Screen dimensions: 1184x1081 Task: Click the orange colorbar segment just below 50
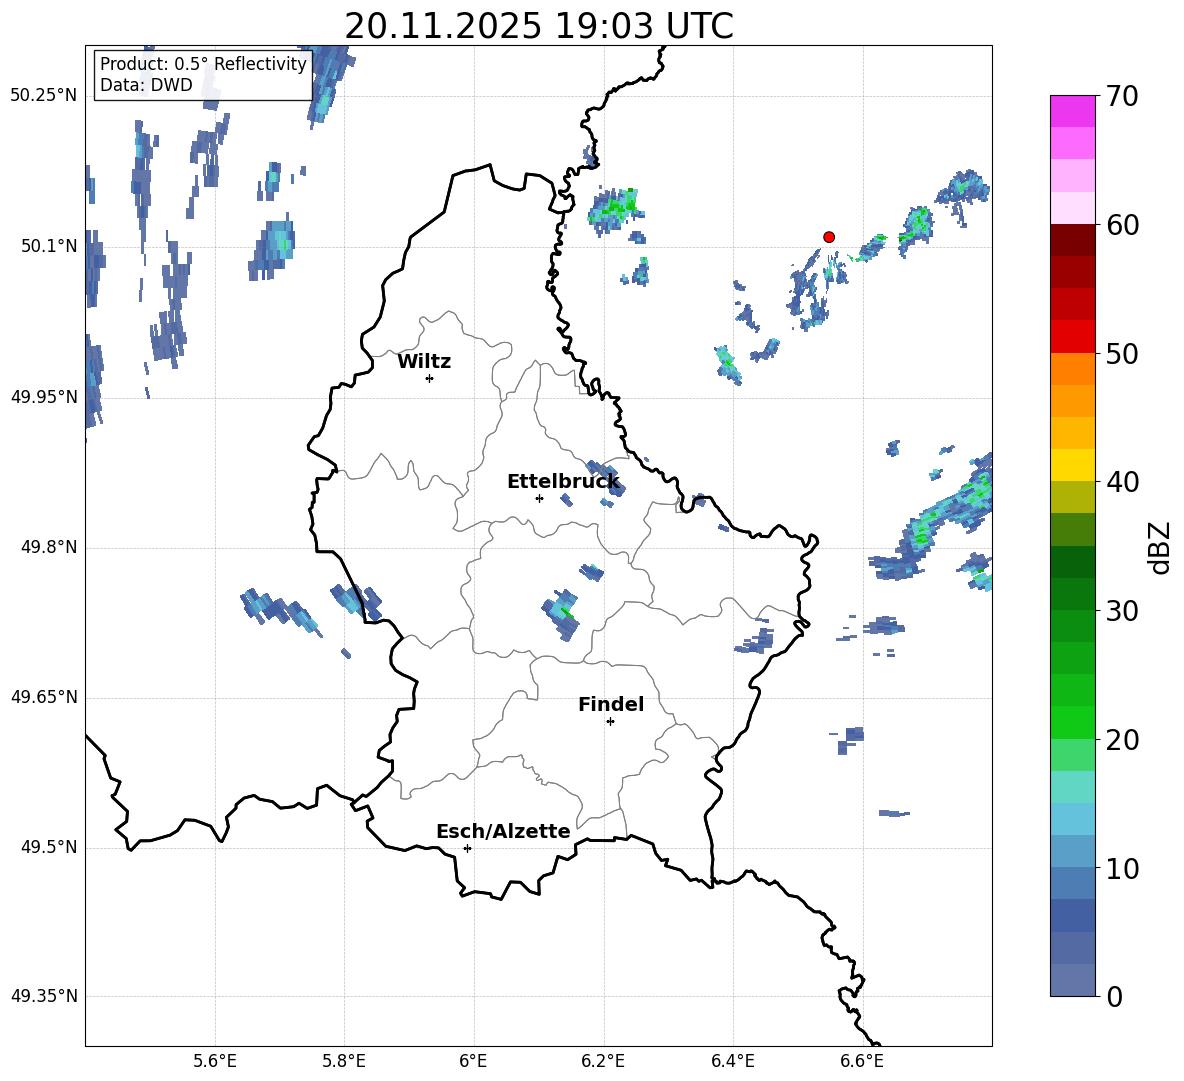click(x=1072, y=369)
